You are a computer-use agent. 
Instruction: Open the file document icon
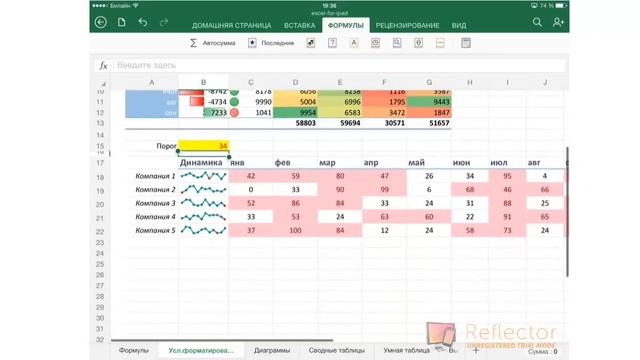click(122, 22)
